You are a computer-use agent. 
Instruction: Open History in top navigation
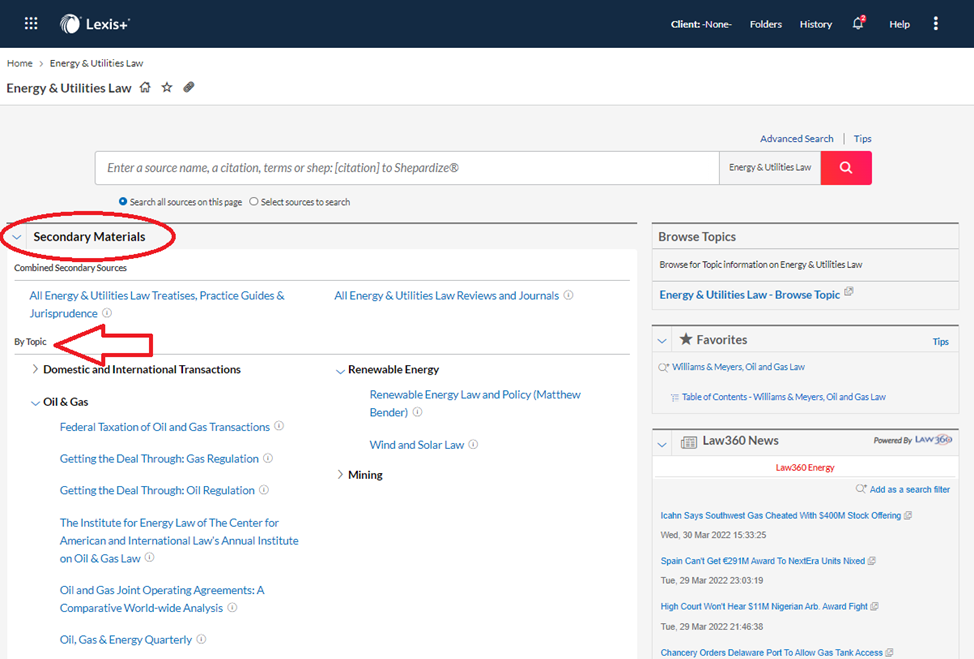[816, 24]
